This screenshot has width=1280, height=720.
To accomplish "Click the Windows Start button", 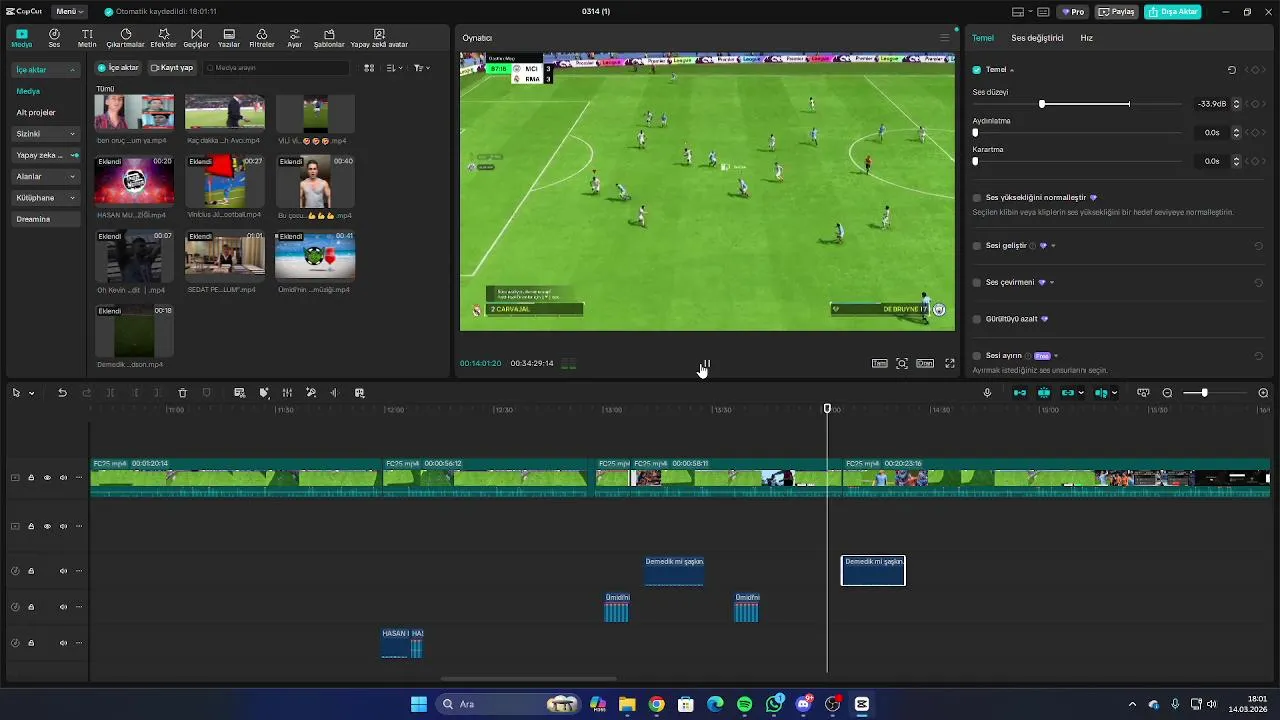I will pos(419,704).
